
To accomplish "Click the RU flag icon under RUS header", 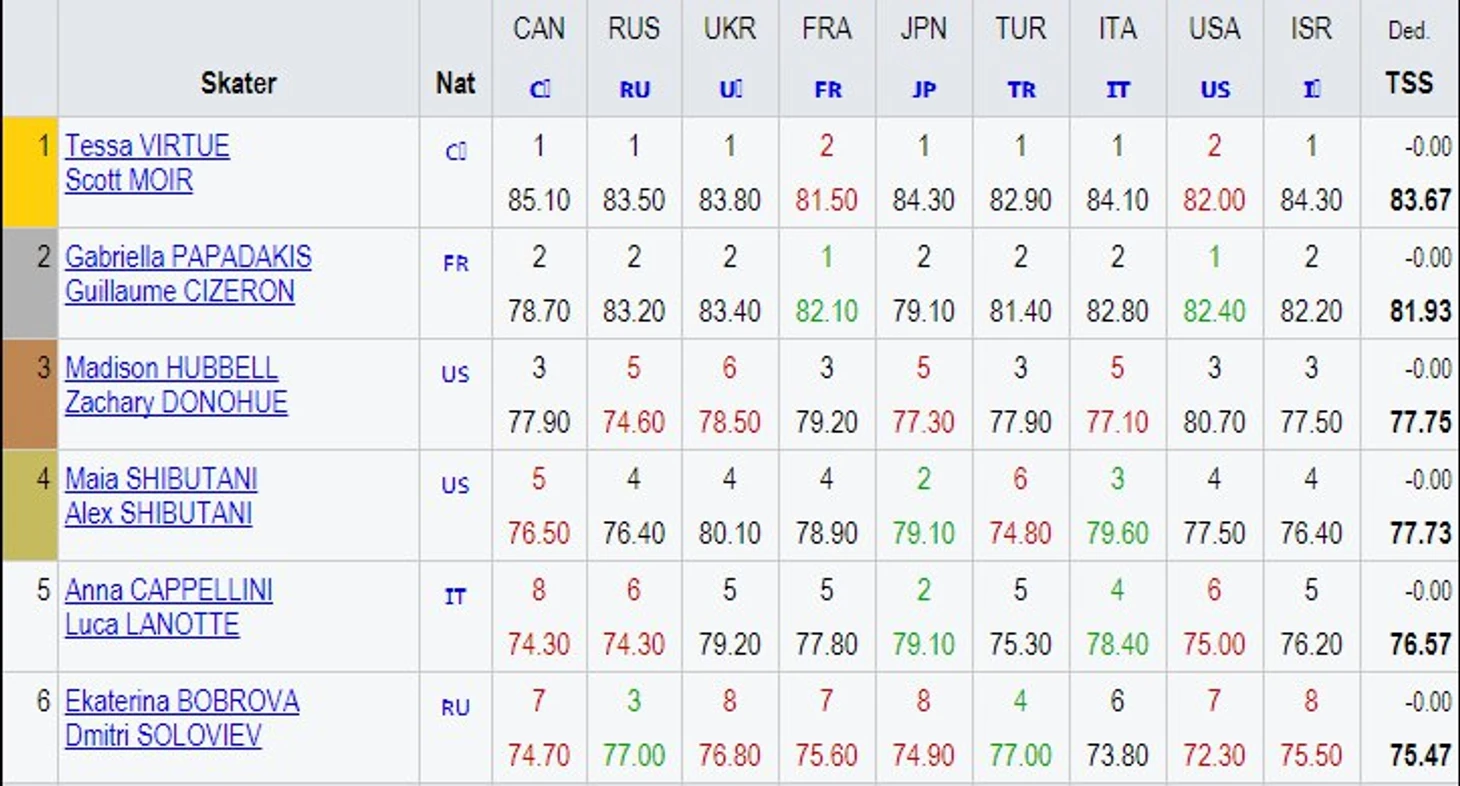I will pos(635,90).
